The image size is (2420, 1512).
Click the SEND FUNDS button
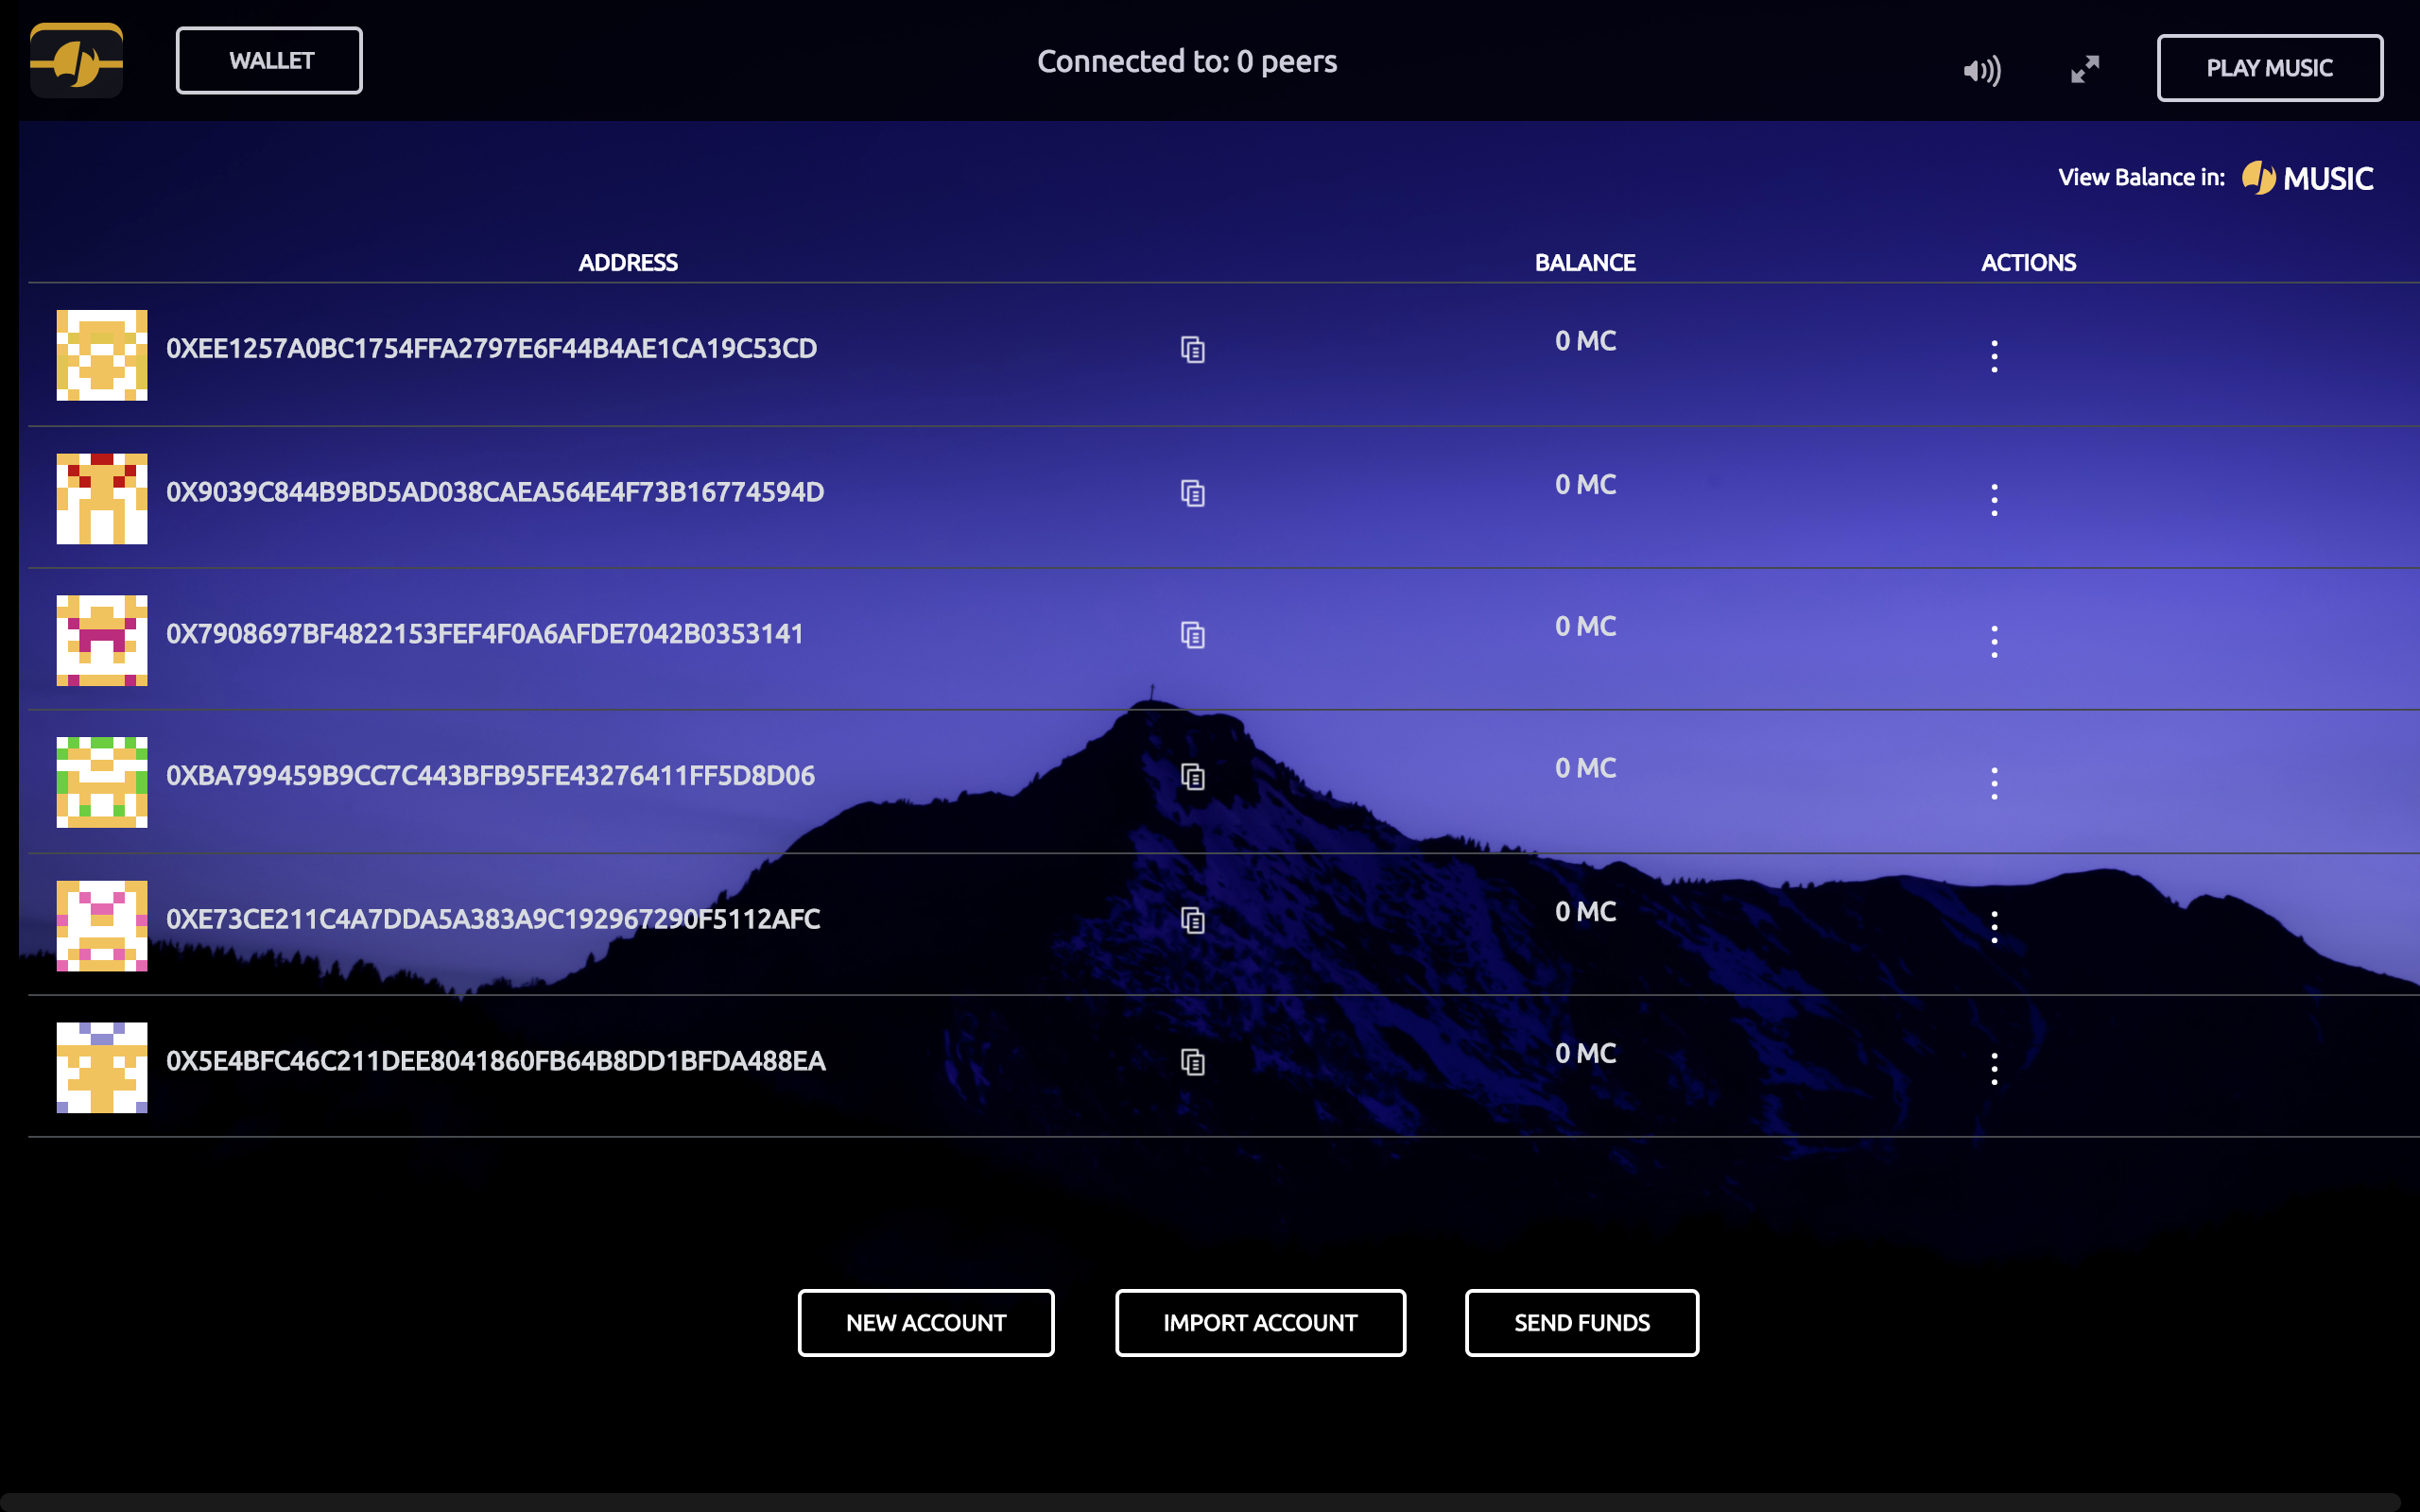(1581, 1322)
